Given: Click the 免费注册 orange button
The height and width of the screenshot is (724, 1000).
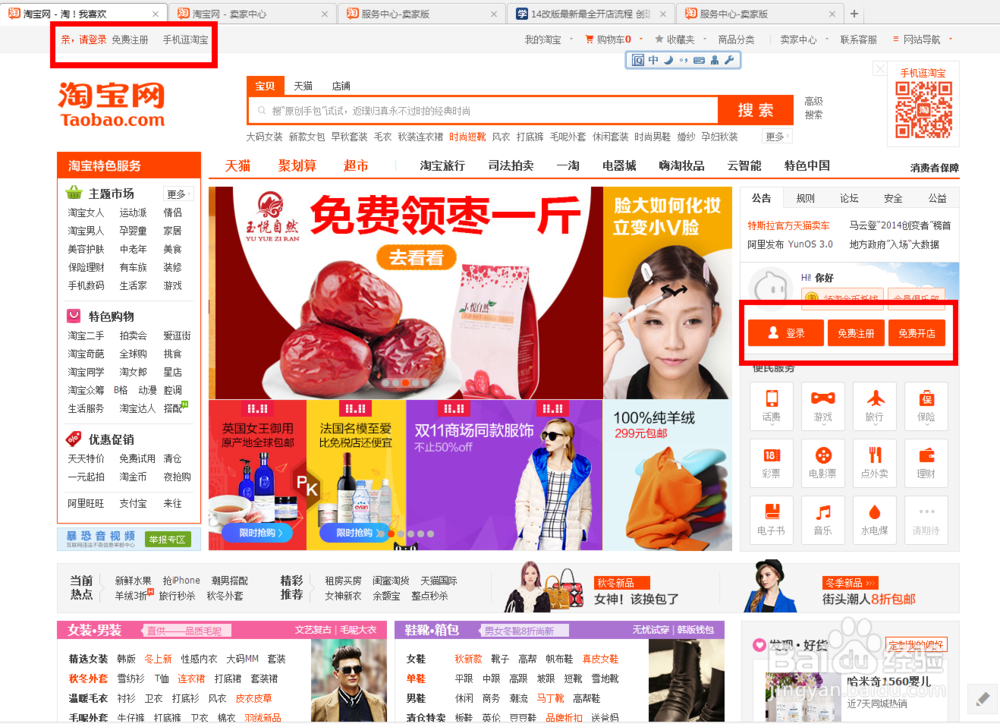Looking at the screenshot, I should coord(856,333).
